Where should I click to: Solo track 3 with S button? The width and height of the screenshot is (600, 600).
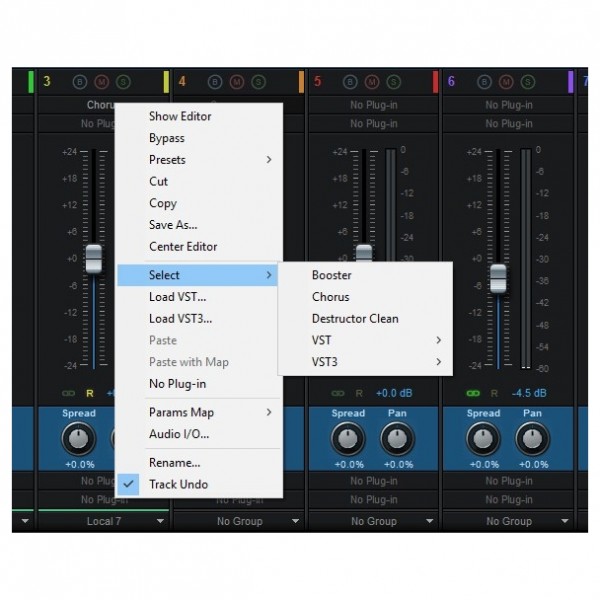coord(123,82)
